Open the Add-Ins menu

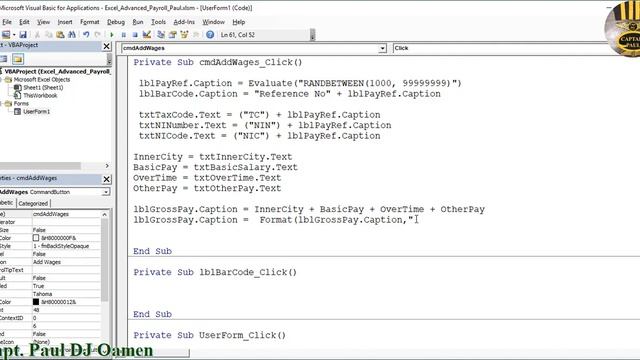pyautogui.click(x=184, y=22)
